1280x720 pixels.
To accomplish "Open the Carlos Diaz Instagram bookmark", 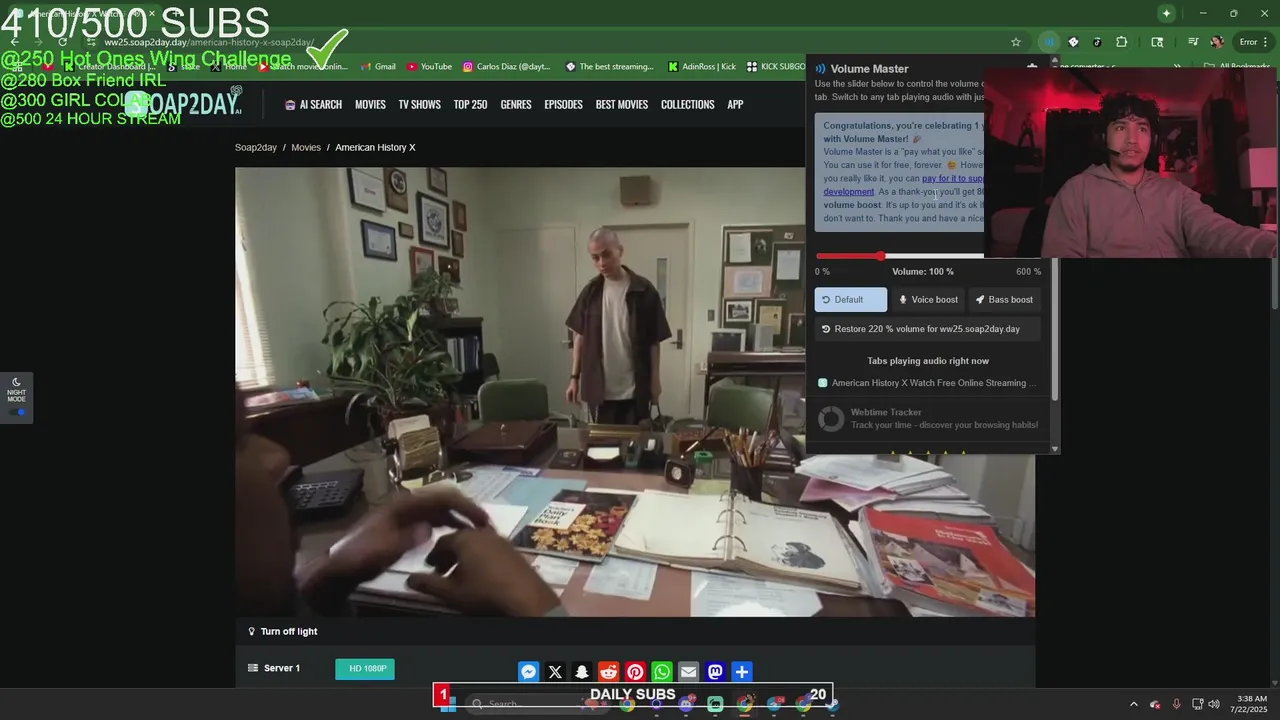I will [508, 67].
